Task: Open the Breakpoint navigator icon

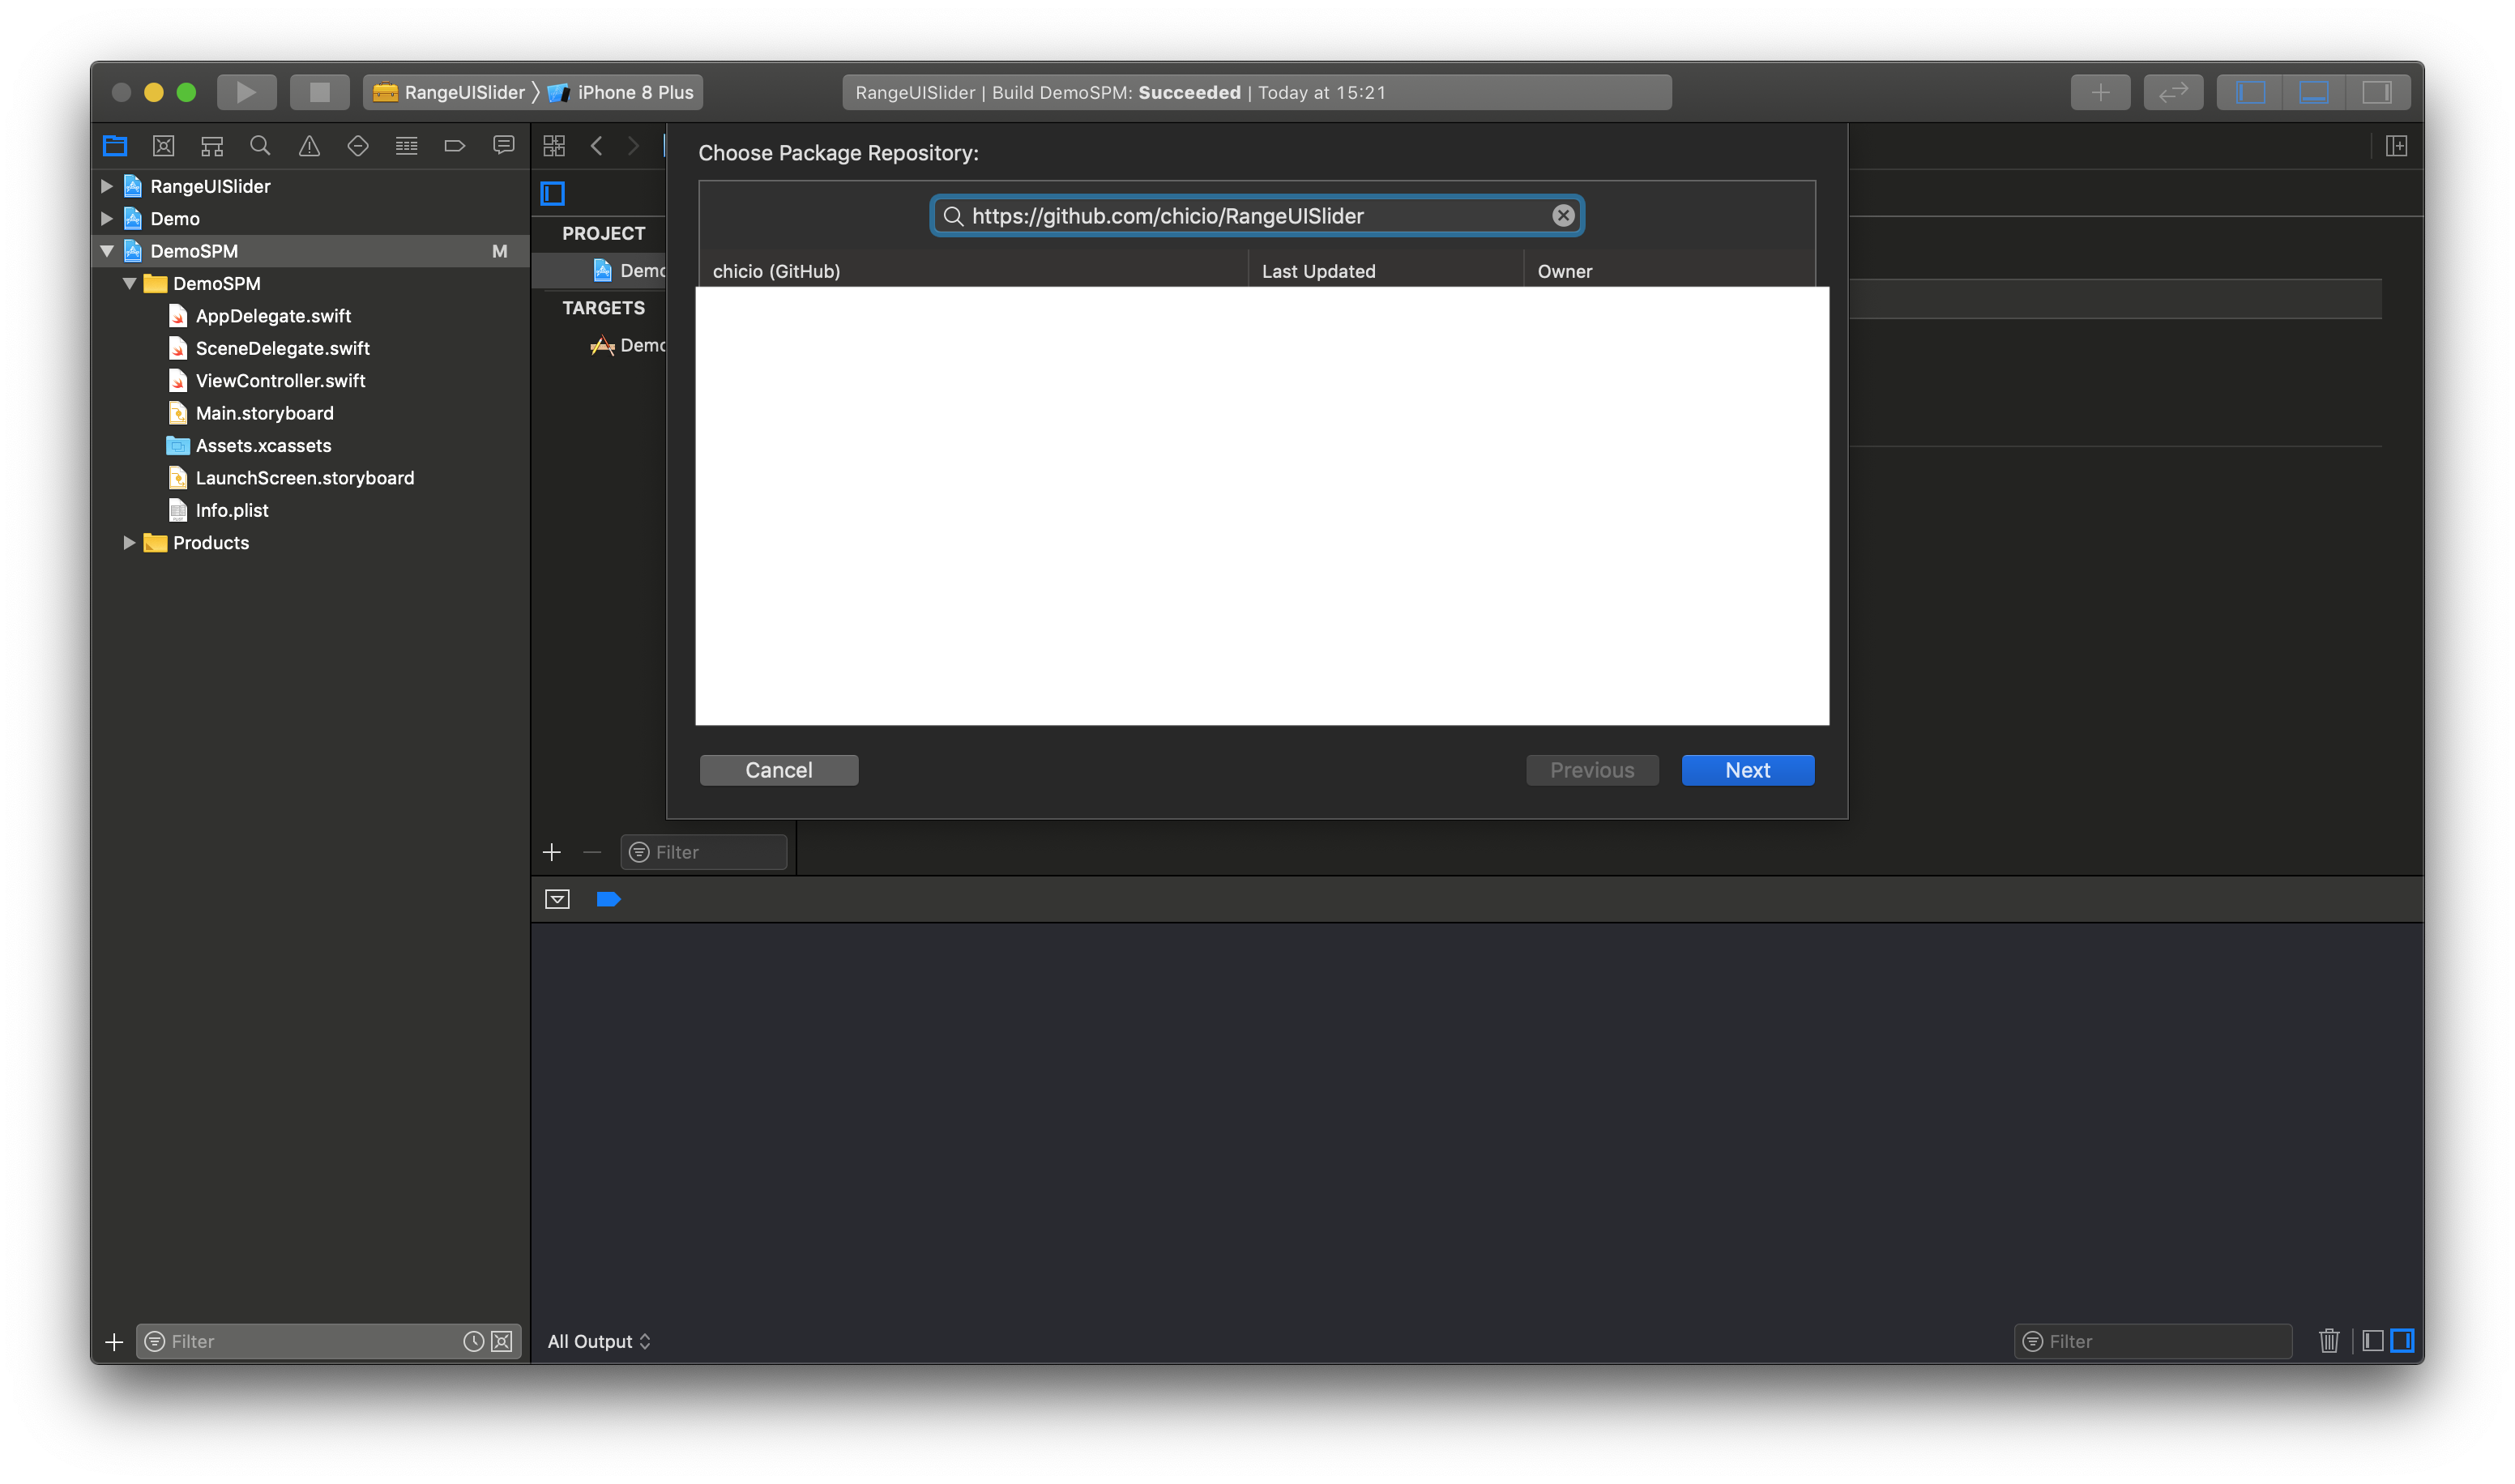Action: click(455, 146)
